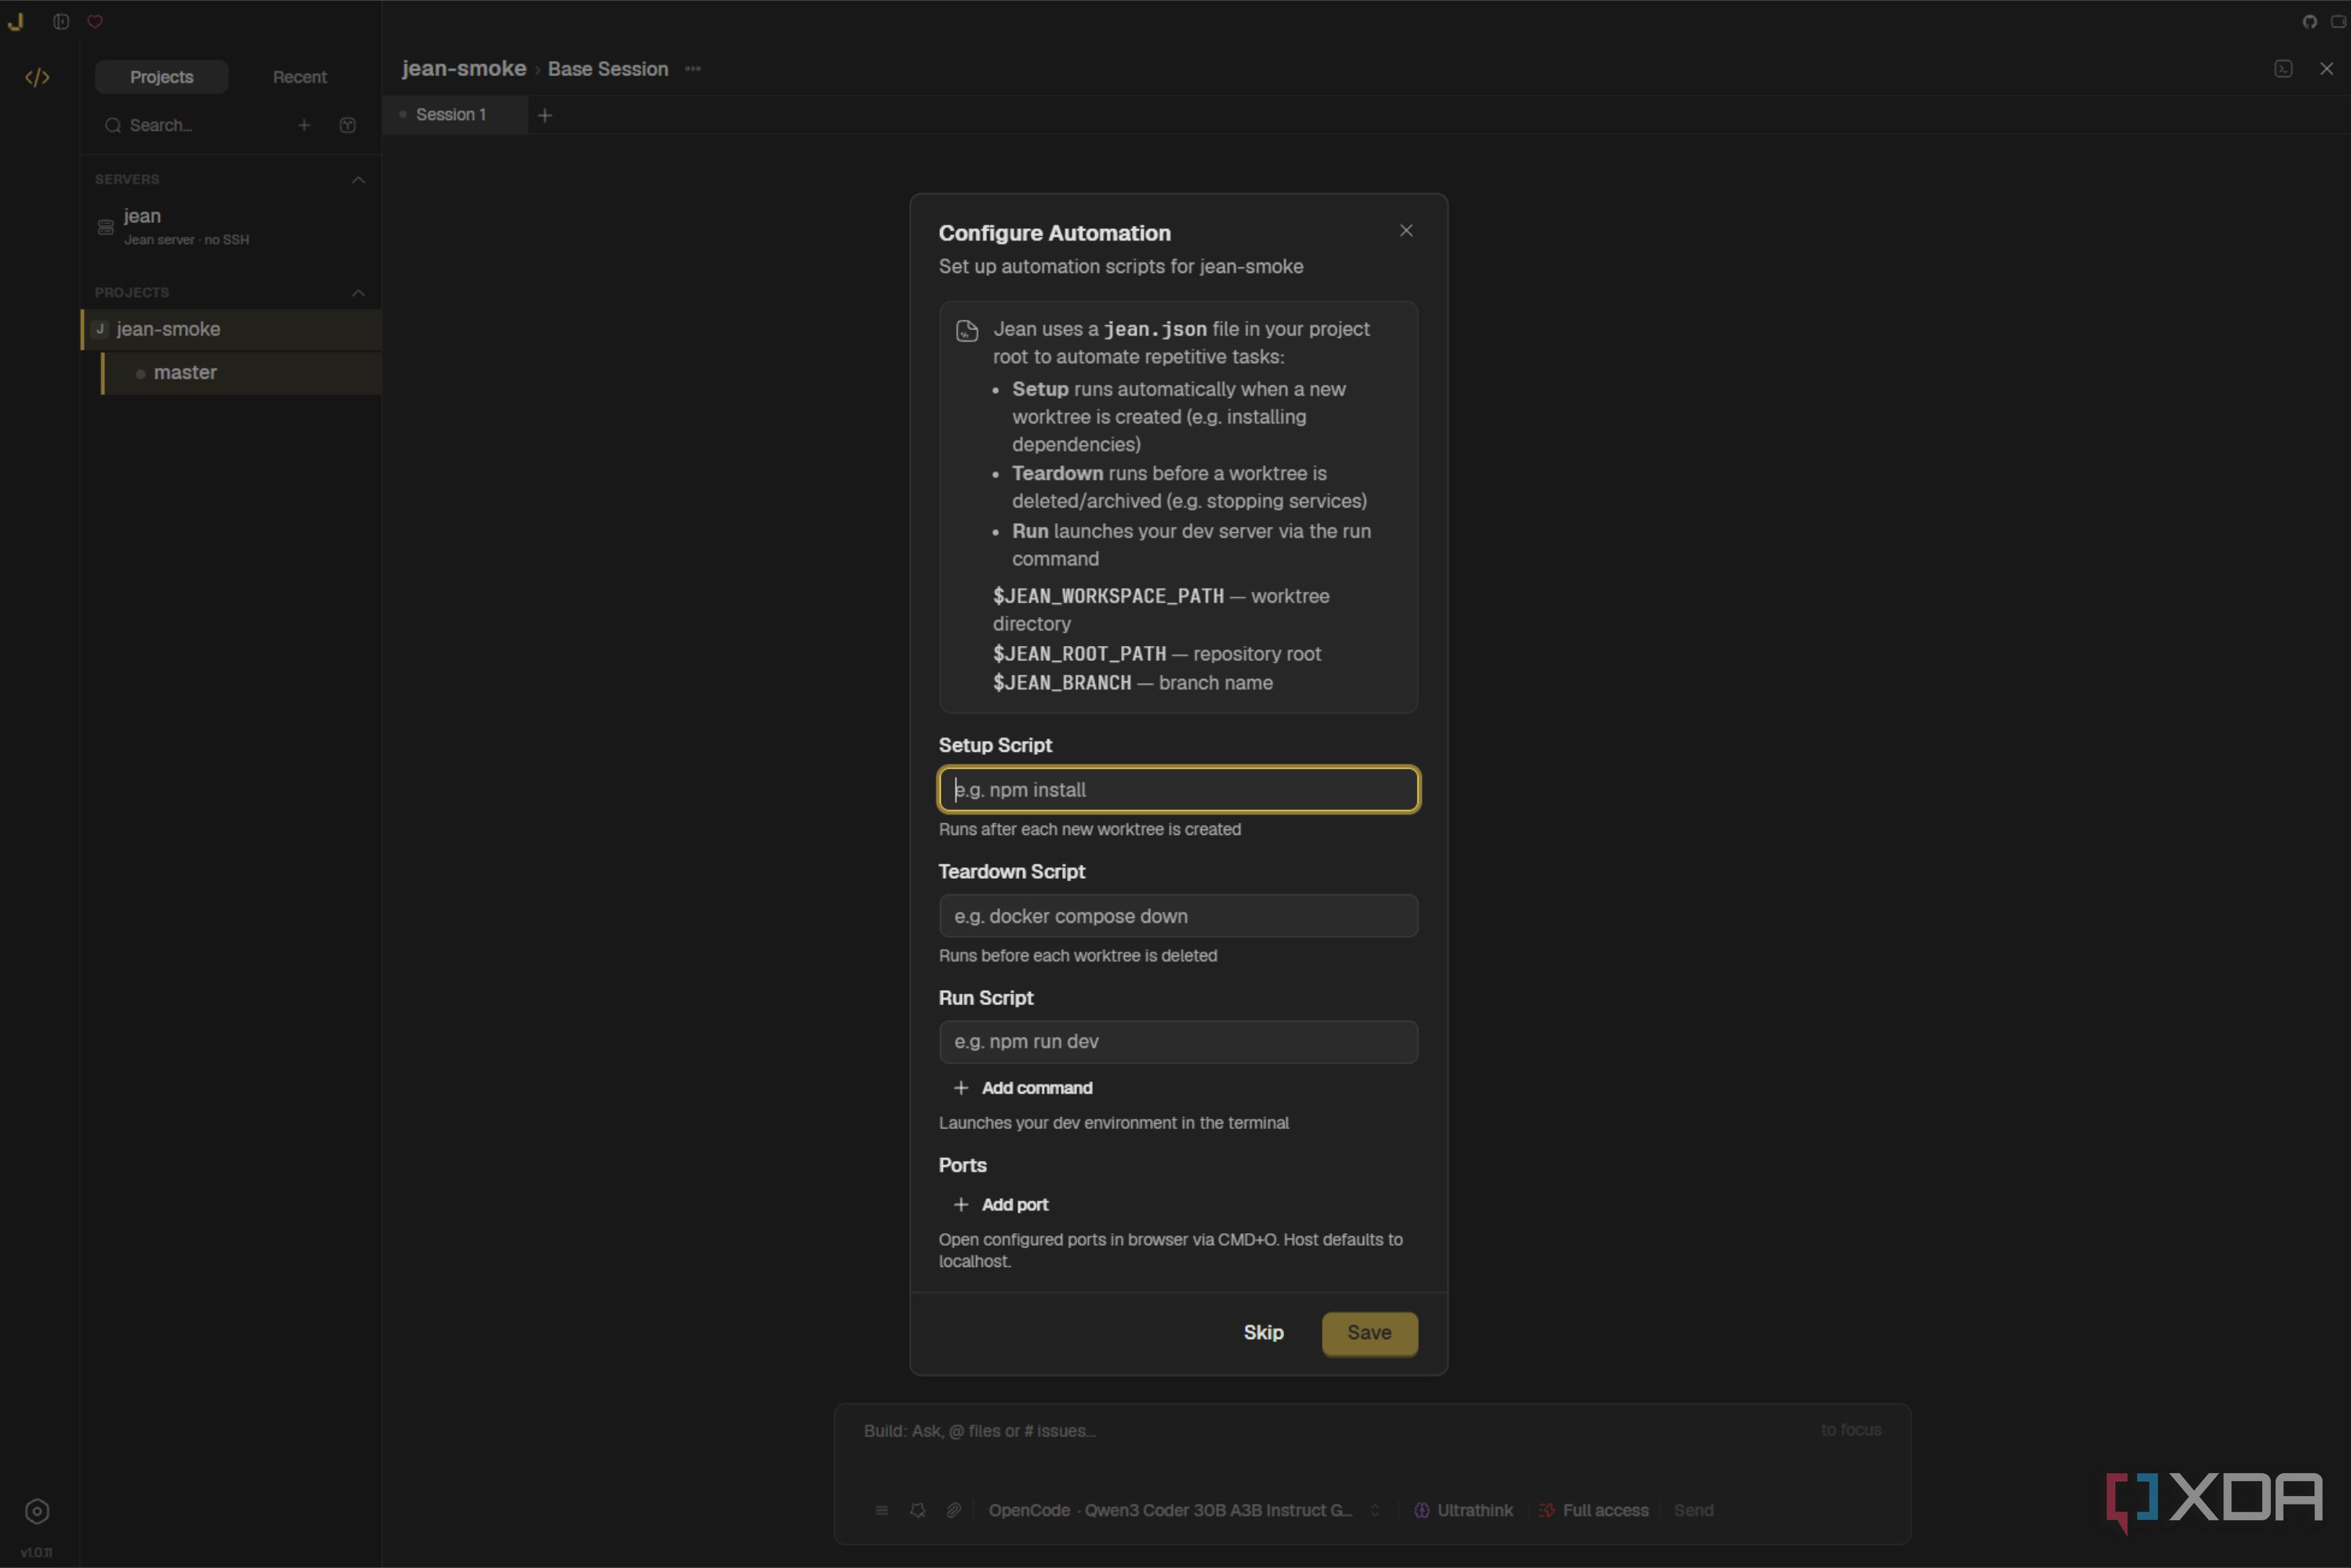Click the Base Session breadcrumb
Image resolution: width=2351 pixels, height=1568 pixels.
[608, 69]
